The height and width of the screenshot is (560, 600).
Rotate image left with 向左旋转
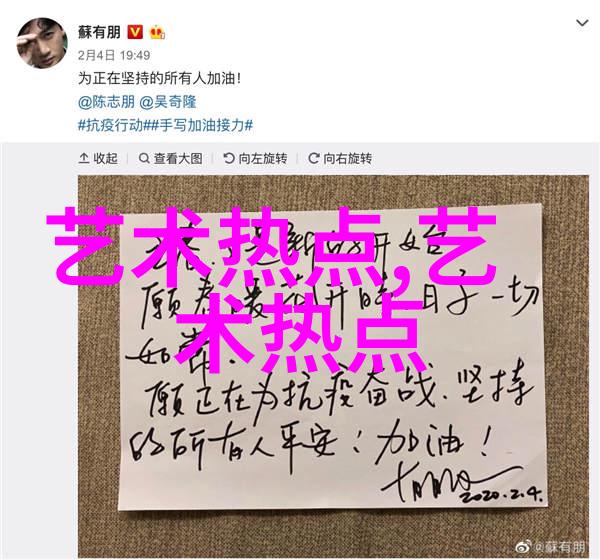(x=255, y=158)
